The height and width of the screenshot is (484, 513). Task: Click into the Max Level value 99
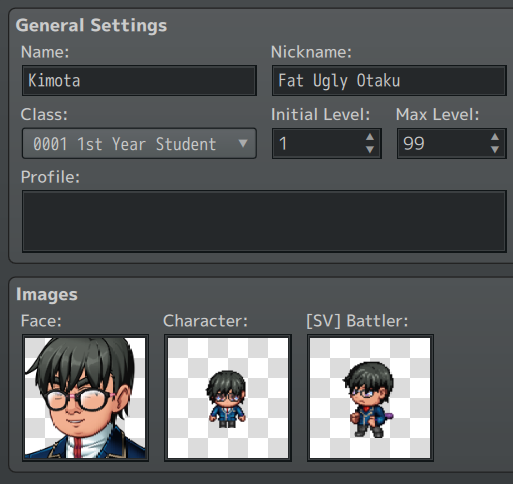tap(443, 143)
